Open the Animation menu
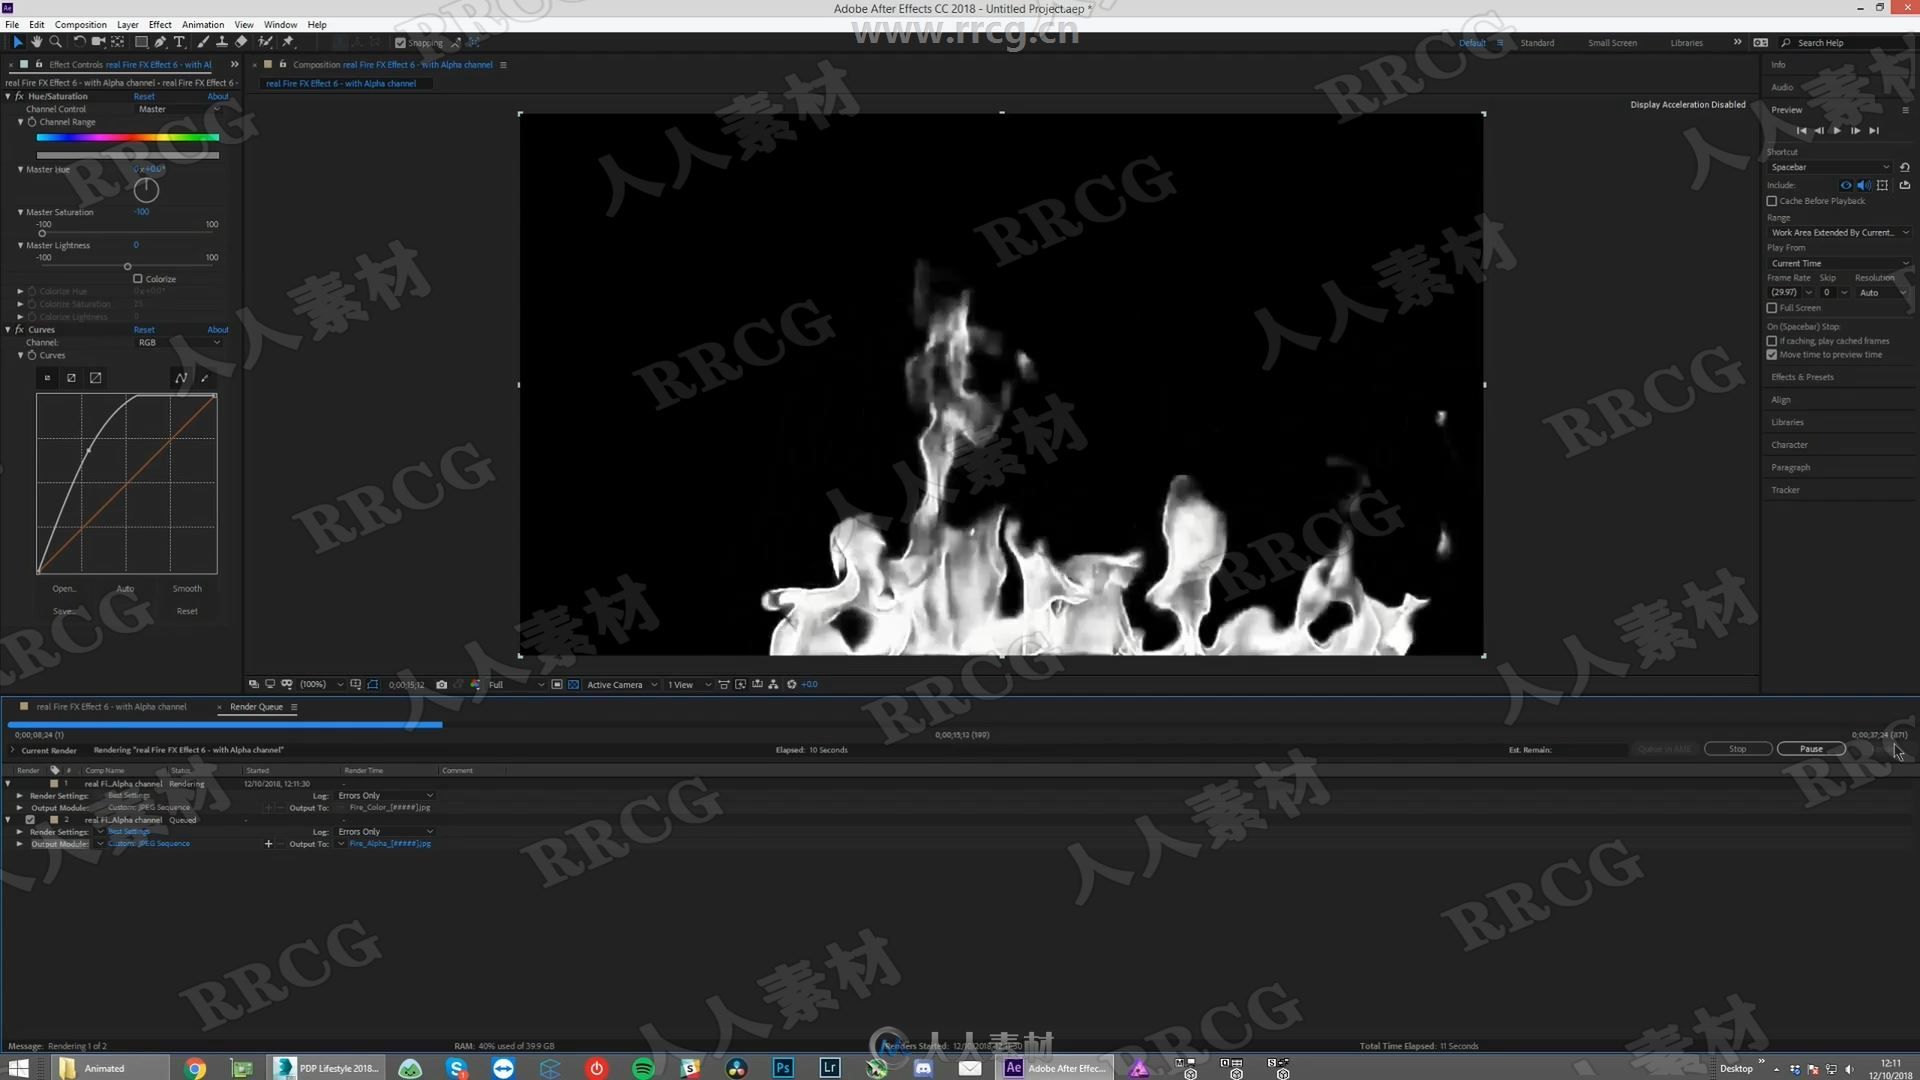Viewport: 1920px width, 1080px height. [x=203, y=24]
